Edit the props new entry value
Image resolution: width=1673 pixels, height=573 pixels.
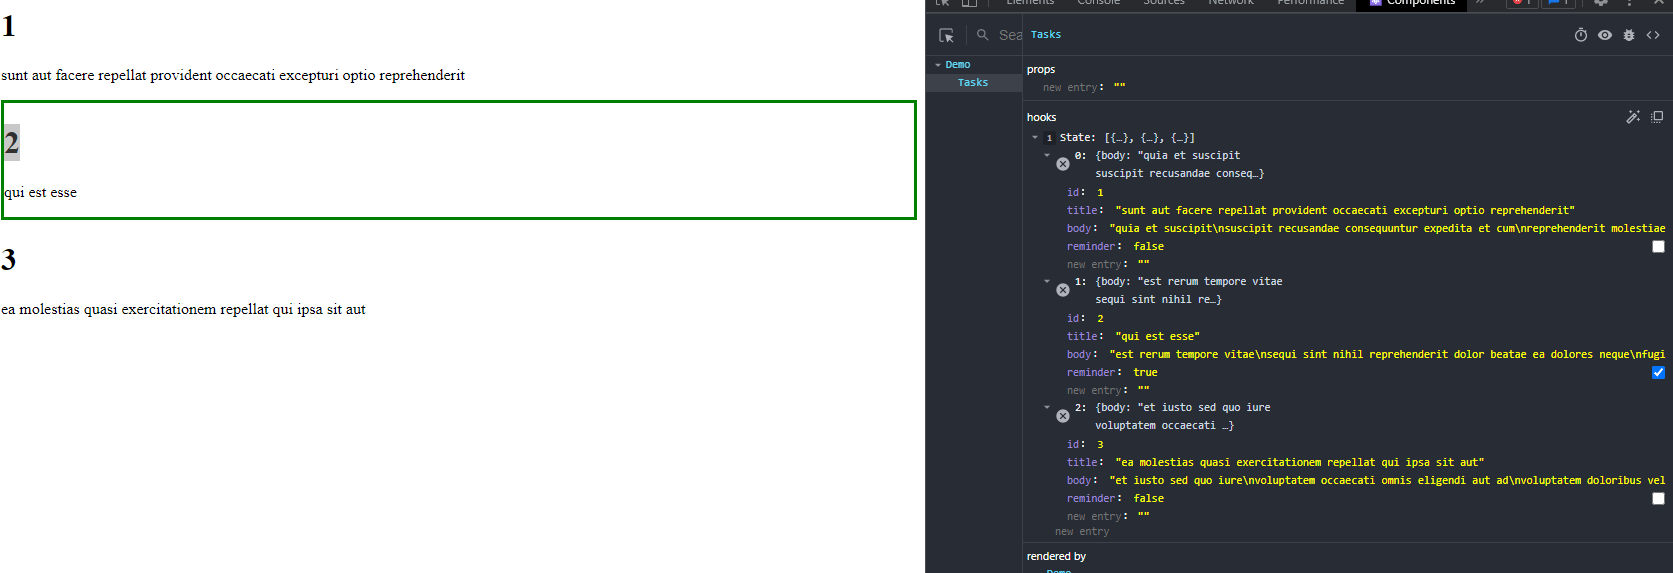pyautogui.click(x=1119, y=88)
